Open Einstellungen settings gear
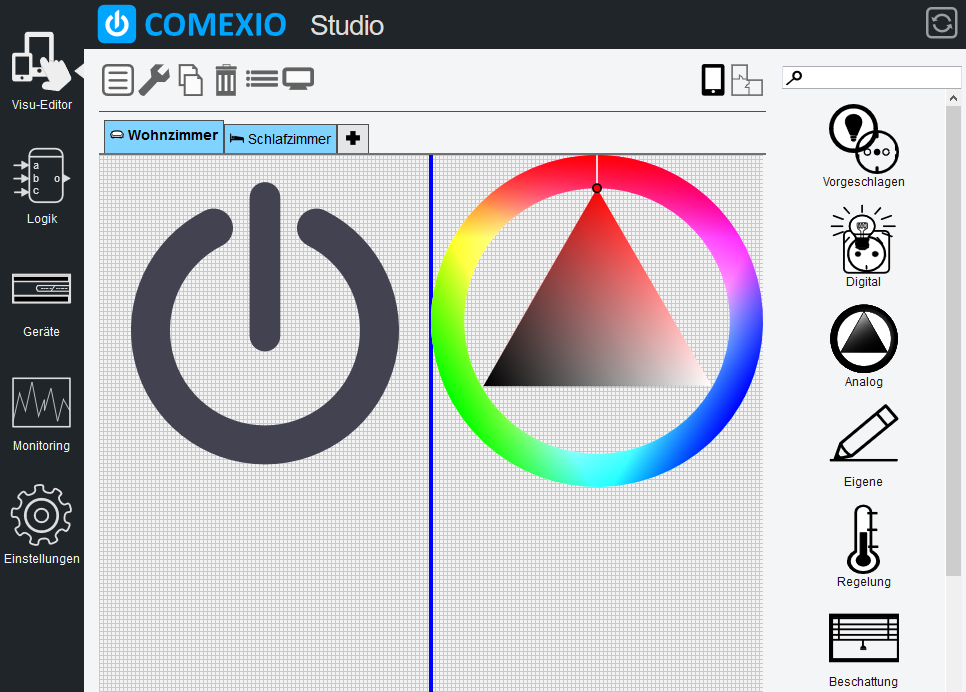The height and width of the screenshot is (692, 966). tap(41, 524)
